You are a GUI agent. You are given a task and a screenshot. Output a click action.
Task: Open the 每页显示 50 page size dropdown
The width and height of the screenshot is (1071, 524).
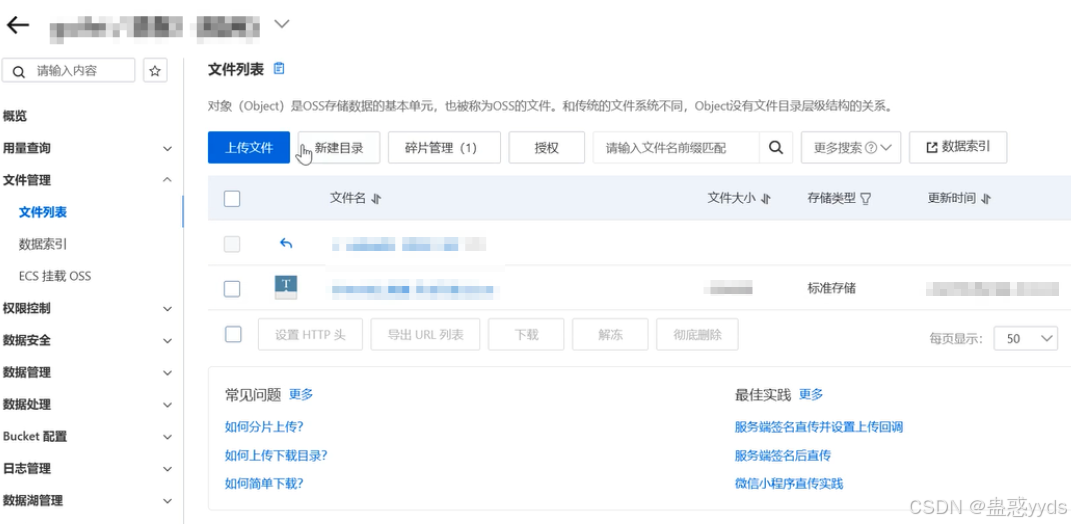coord(1026,338)
